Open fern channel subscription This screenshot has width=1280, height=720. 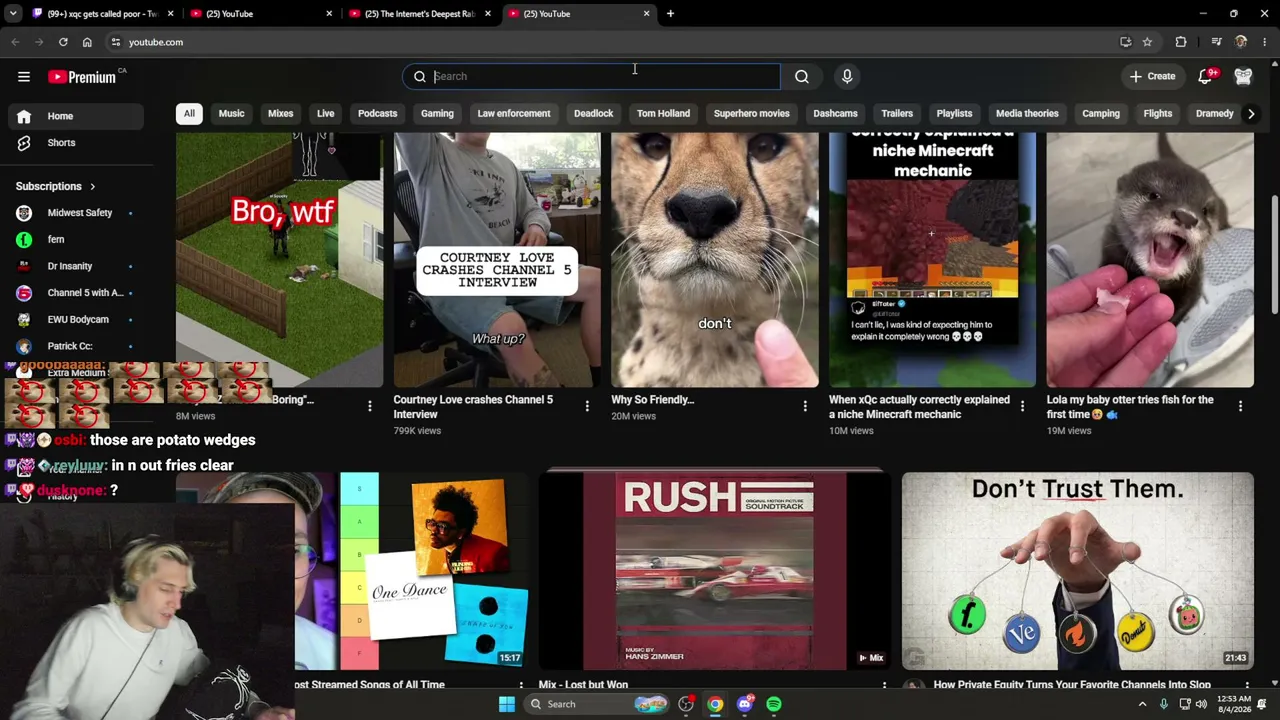pos(76,240)
